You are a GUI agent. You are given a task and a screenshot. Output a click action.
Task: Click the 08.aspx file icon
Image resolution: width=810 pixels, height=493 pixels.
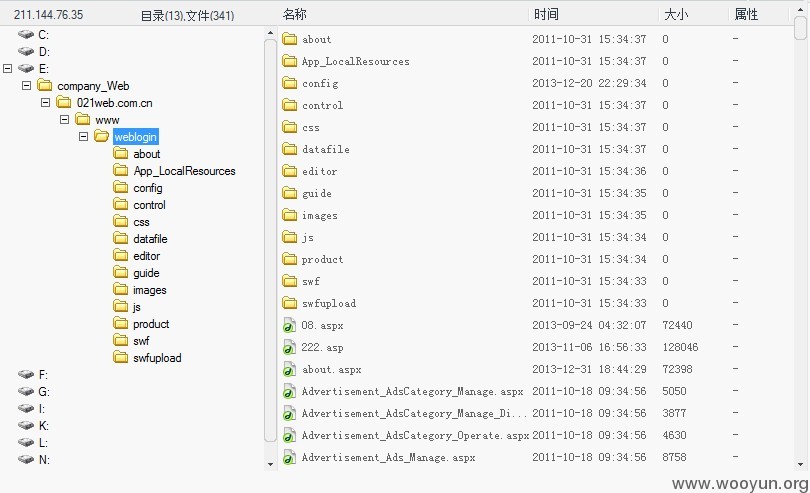(289, 326)
